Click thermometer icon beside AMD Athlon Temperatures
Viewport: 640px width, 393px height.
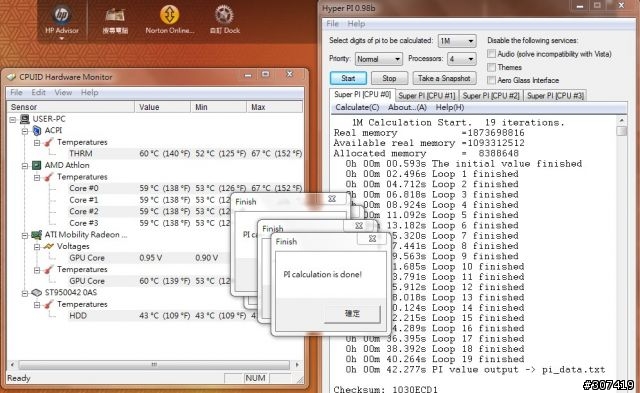[x=49, y=177]
